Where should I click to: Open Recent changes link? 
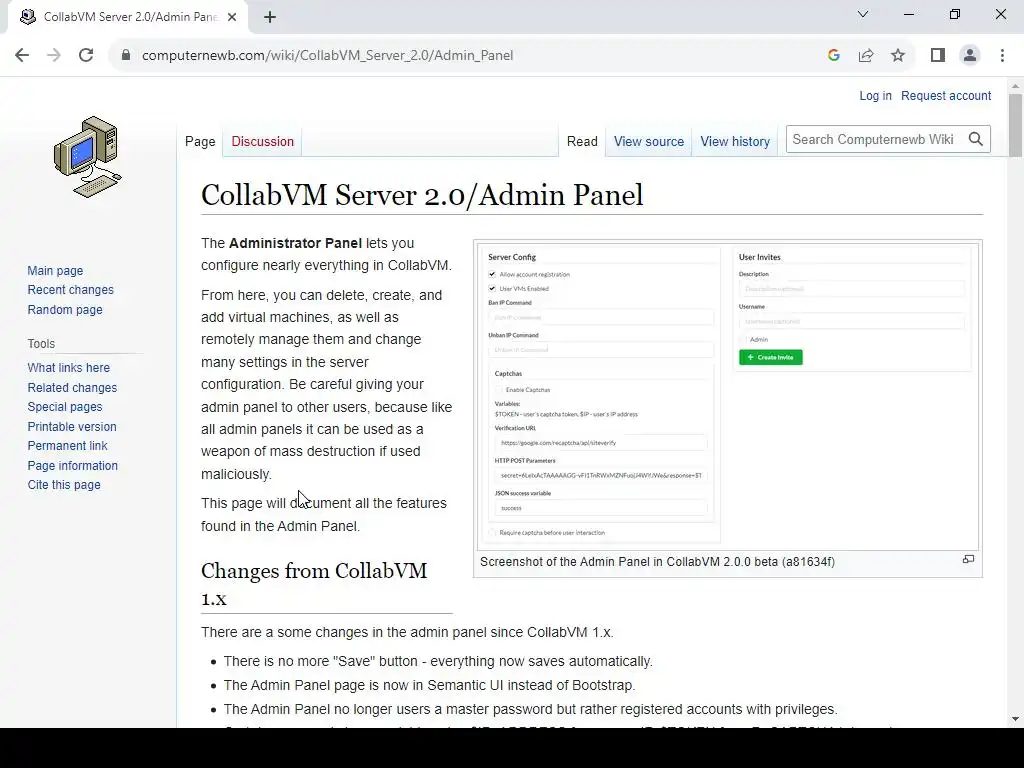[71, 290]
